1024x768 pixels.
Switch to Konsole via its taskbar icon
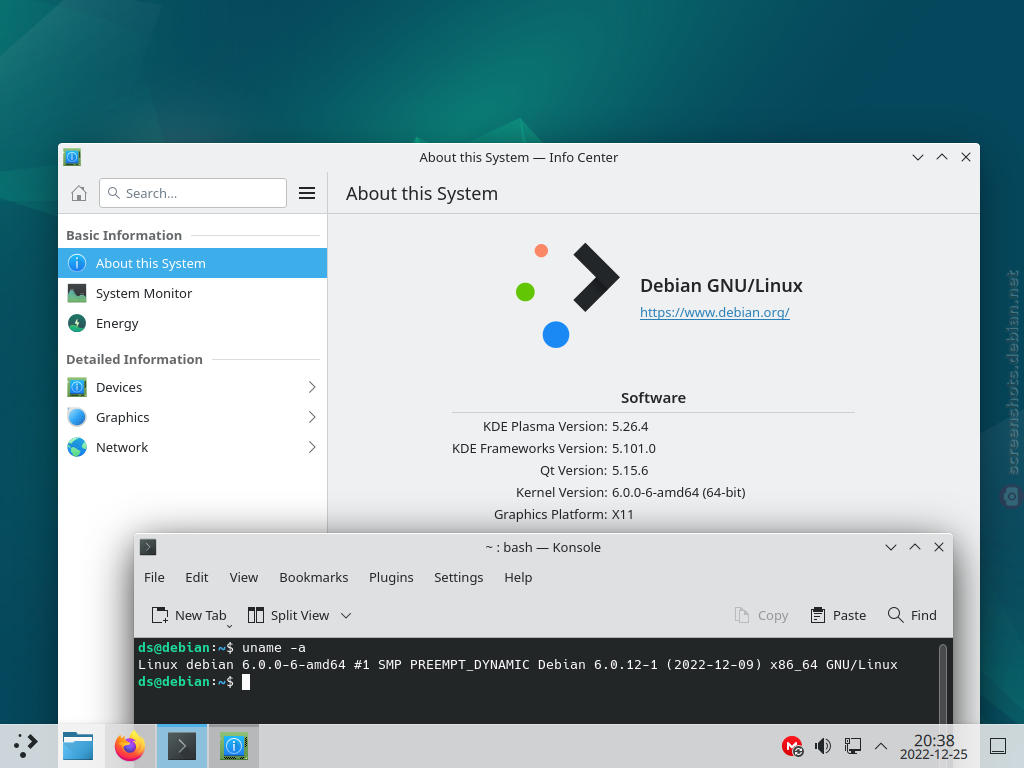(182, 746)
